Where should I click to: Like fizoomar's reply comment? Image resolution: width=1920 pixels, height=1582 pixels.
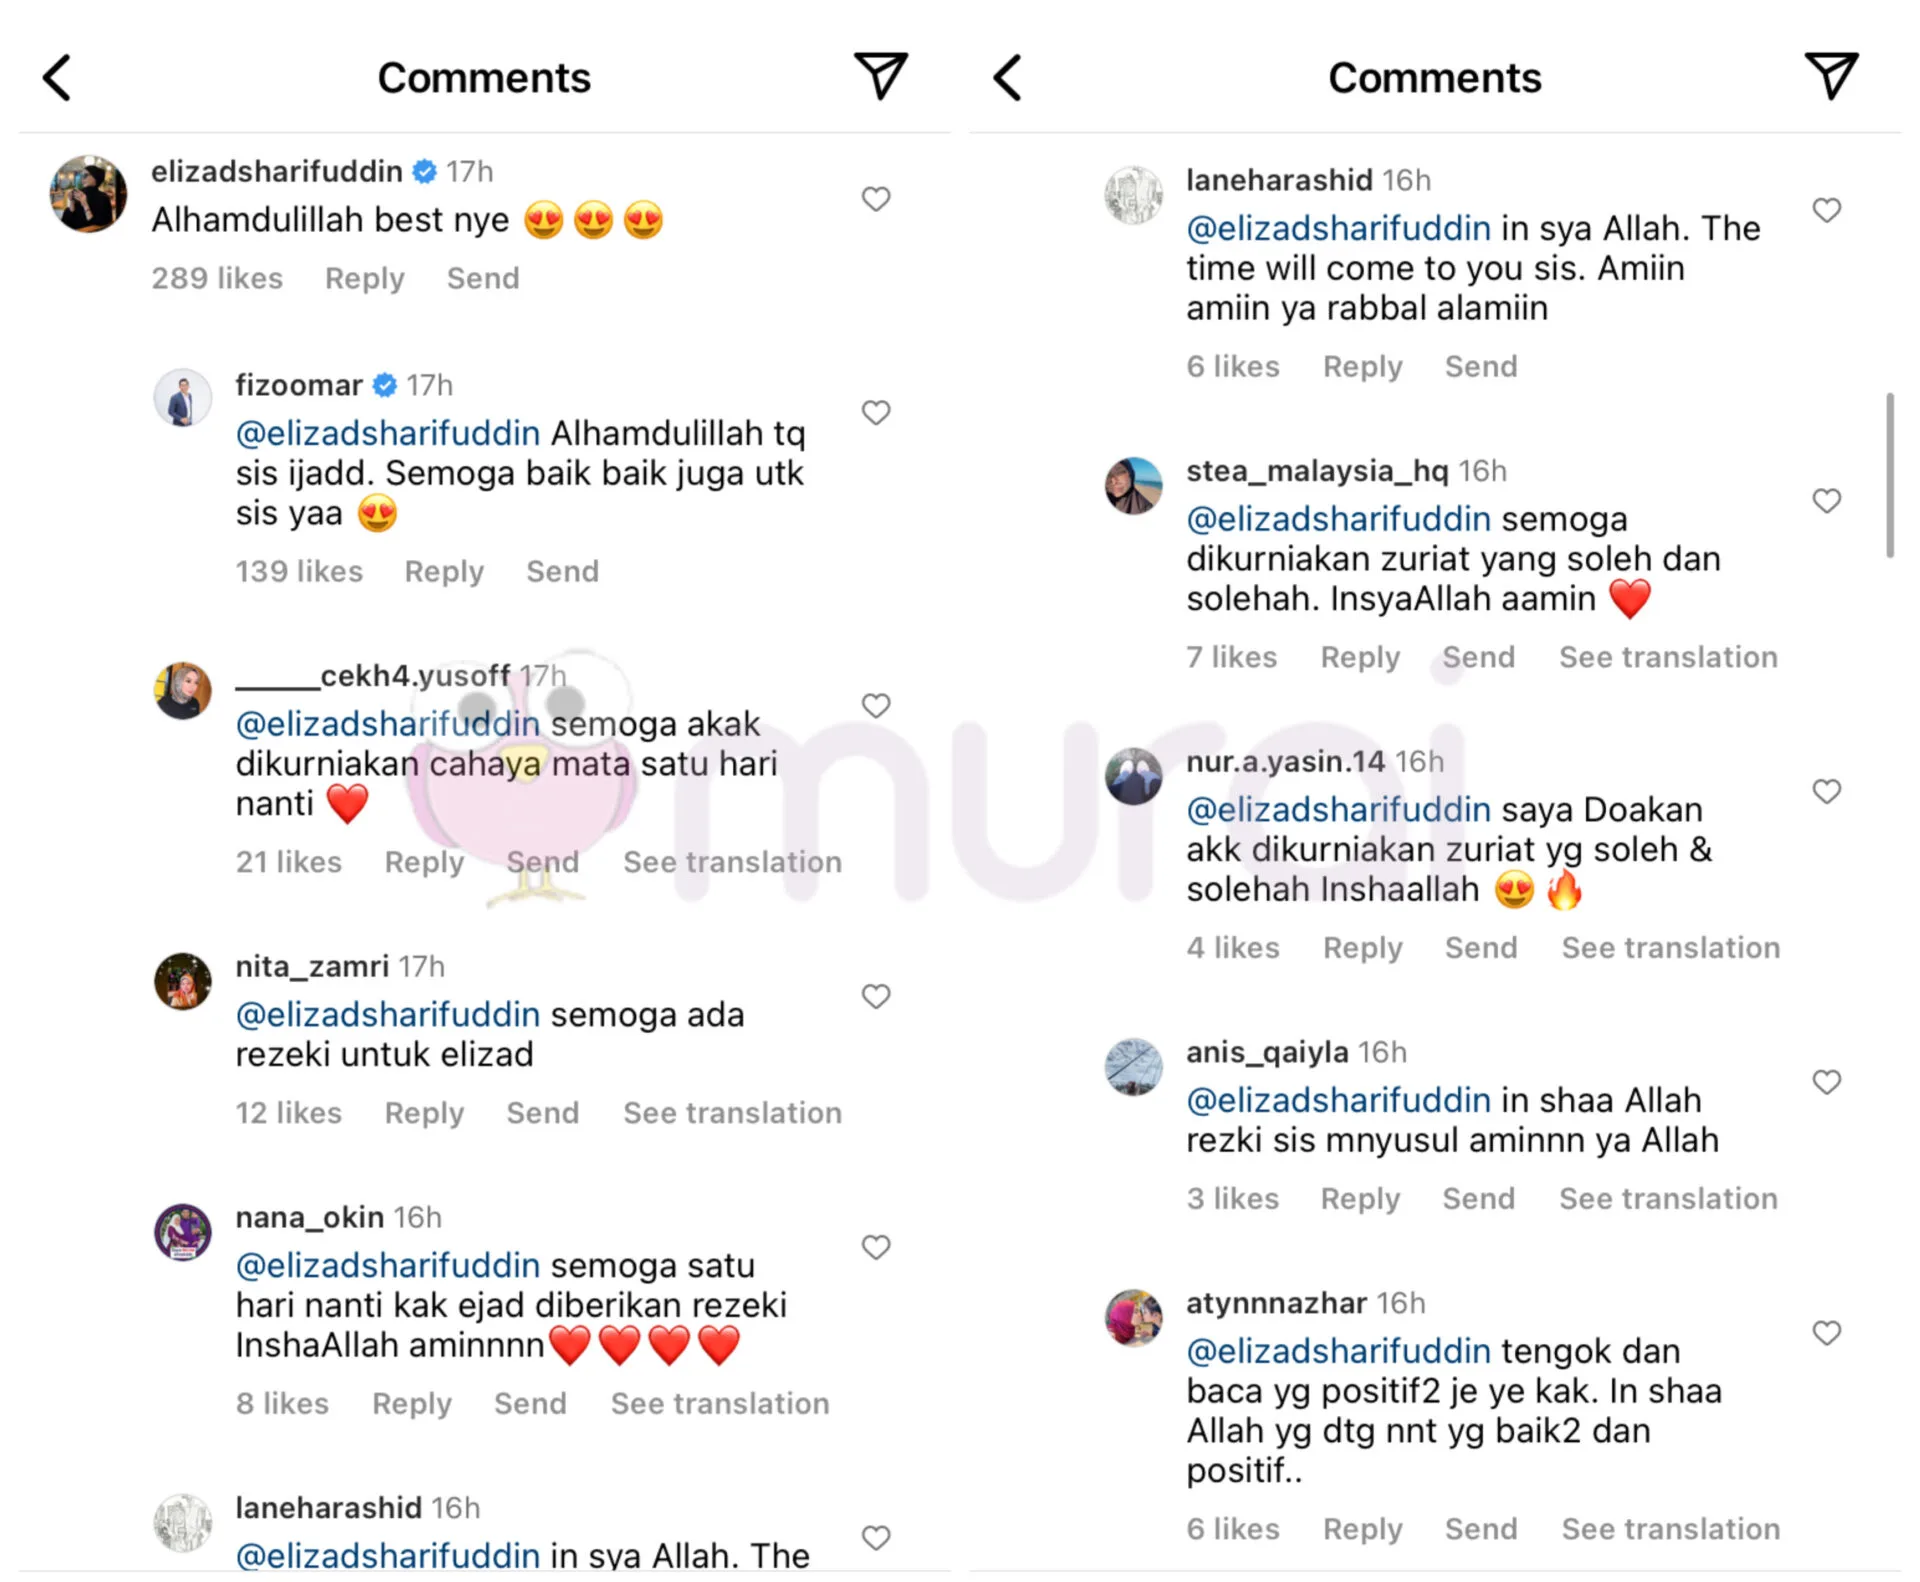tap(876, 412)
